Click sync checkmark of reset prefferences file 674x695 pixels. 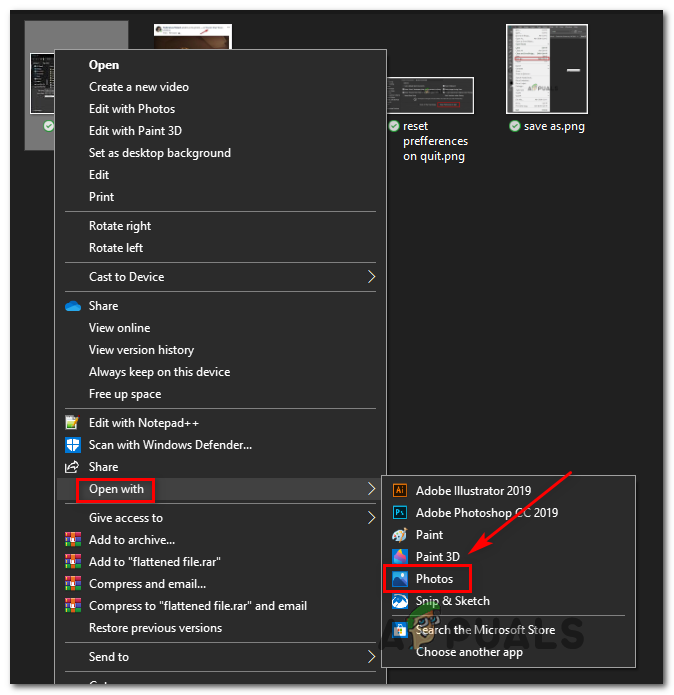(x=394, y=126)
